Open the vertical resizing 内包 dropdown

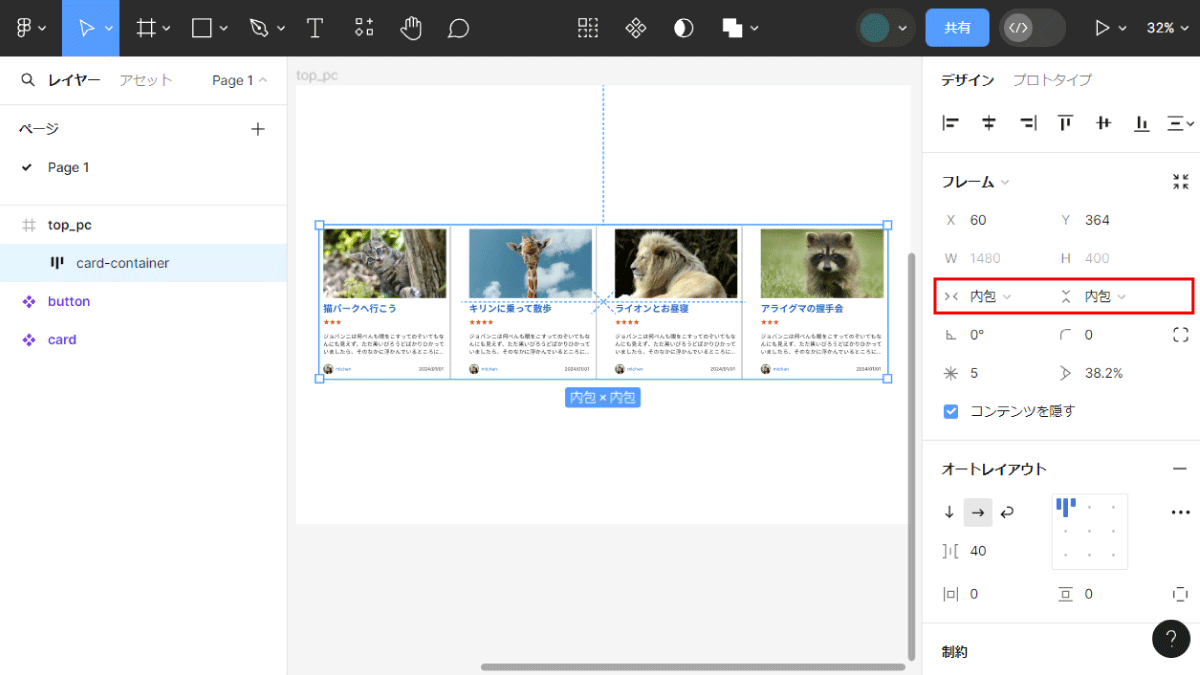(1105, 296)
